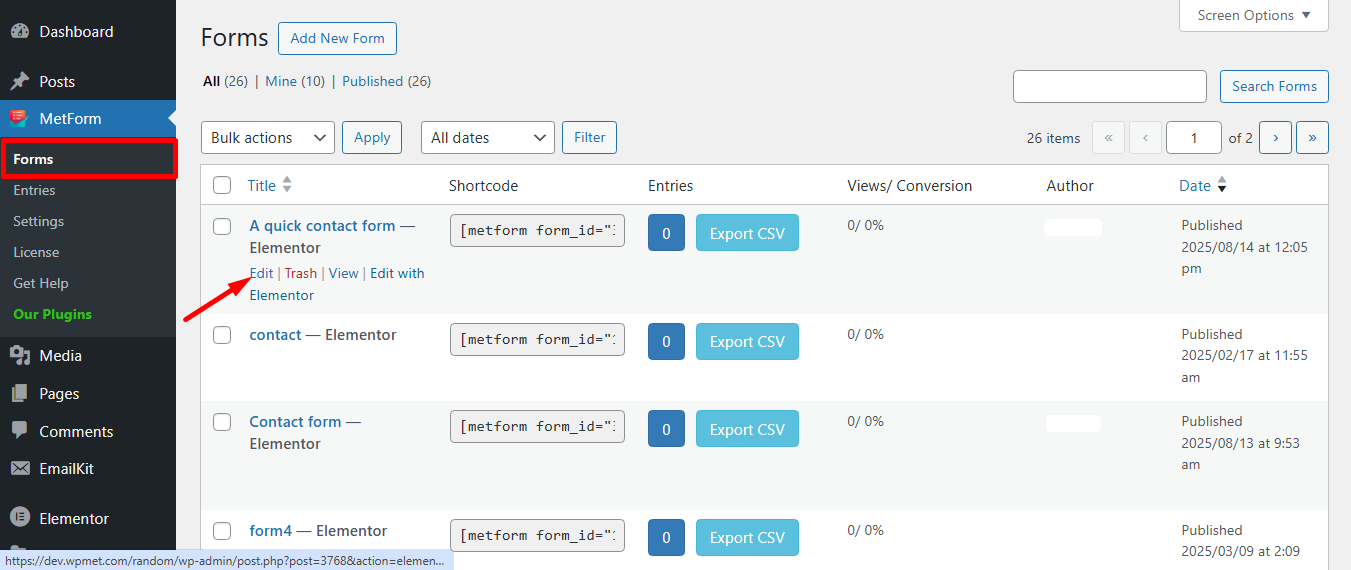This screenshot has width=1351, height=570.
Task: Select the 'contact' form row checkbox
Action: (222, 335)
